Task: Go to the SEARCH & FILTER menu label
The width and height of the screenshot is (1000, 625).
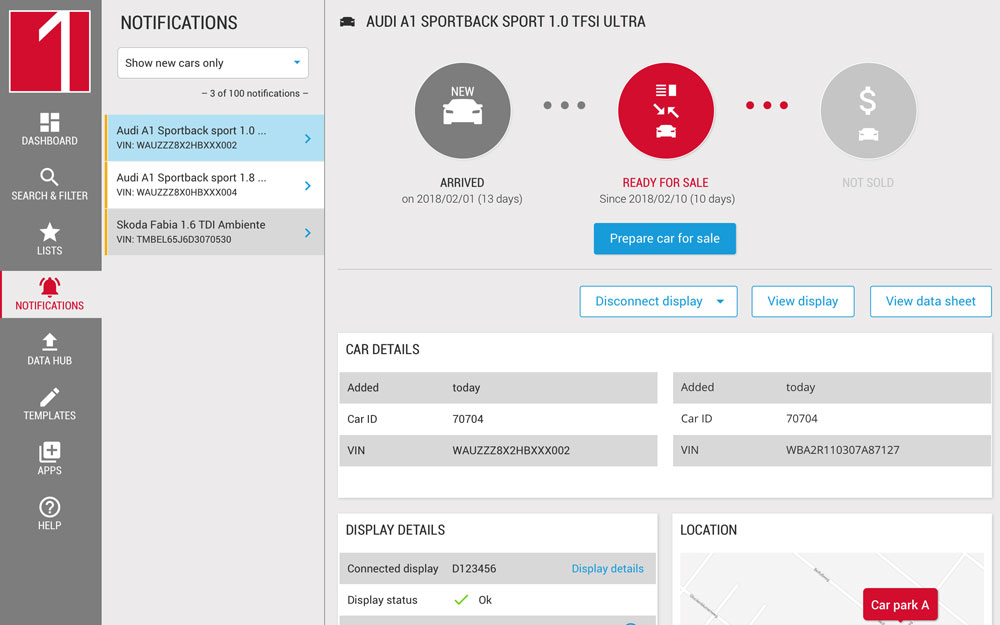Action: click(50, 196)
